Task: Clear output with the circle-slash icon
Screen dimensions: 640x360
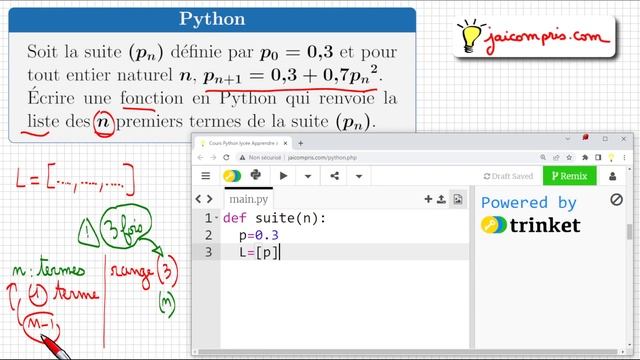Action: (x=616, y=200)
